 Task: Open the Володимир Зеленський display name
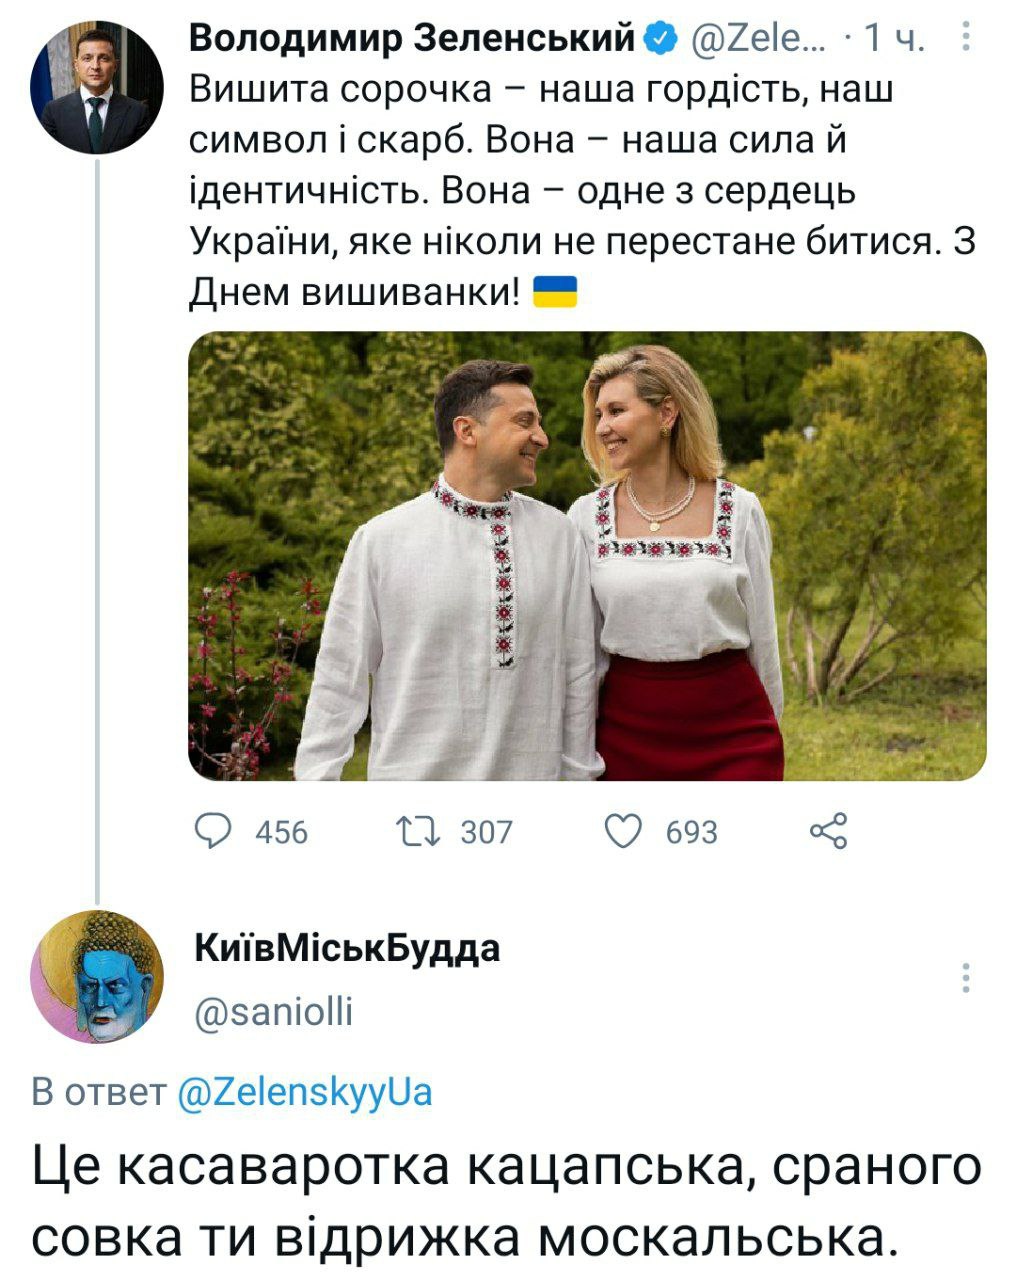pos(412,39)
